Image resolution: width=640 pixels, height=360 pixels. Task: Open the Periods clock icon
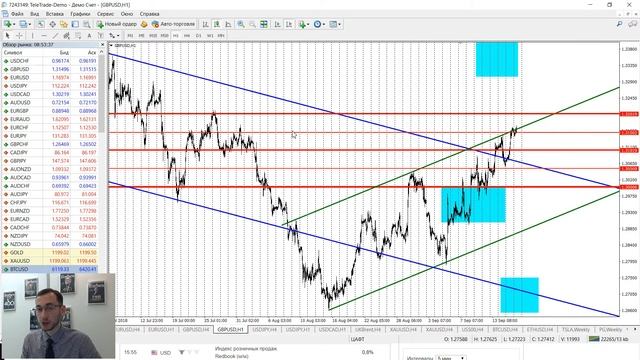click(317, 24)
